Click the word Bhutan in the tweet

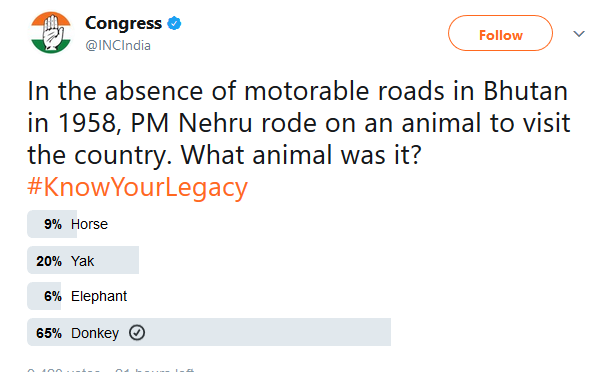tap(525, 91)
